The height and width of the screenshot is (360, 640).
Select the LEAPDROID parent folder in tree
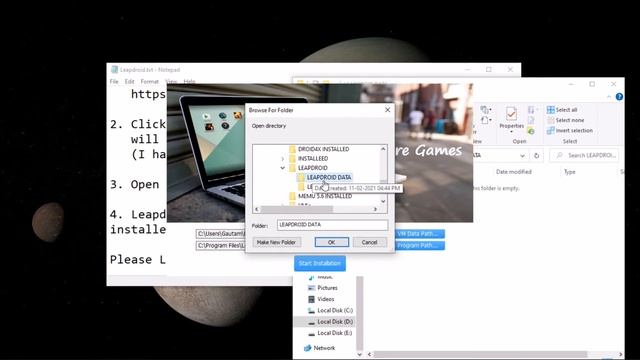coord(313,168)
